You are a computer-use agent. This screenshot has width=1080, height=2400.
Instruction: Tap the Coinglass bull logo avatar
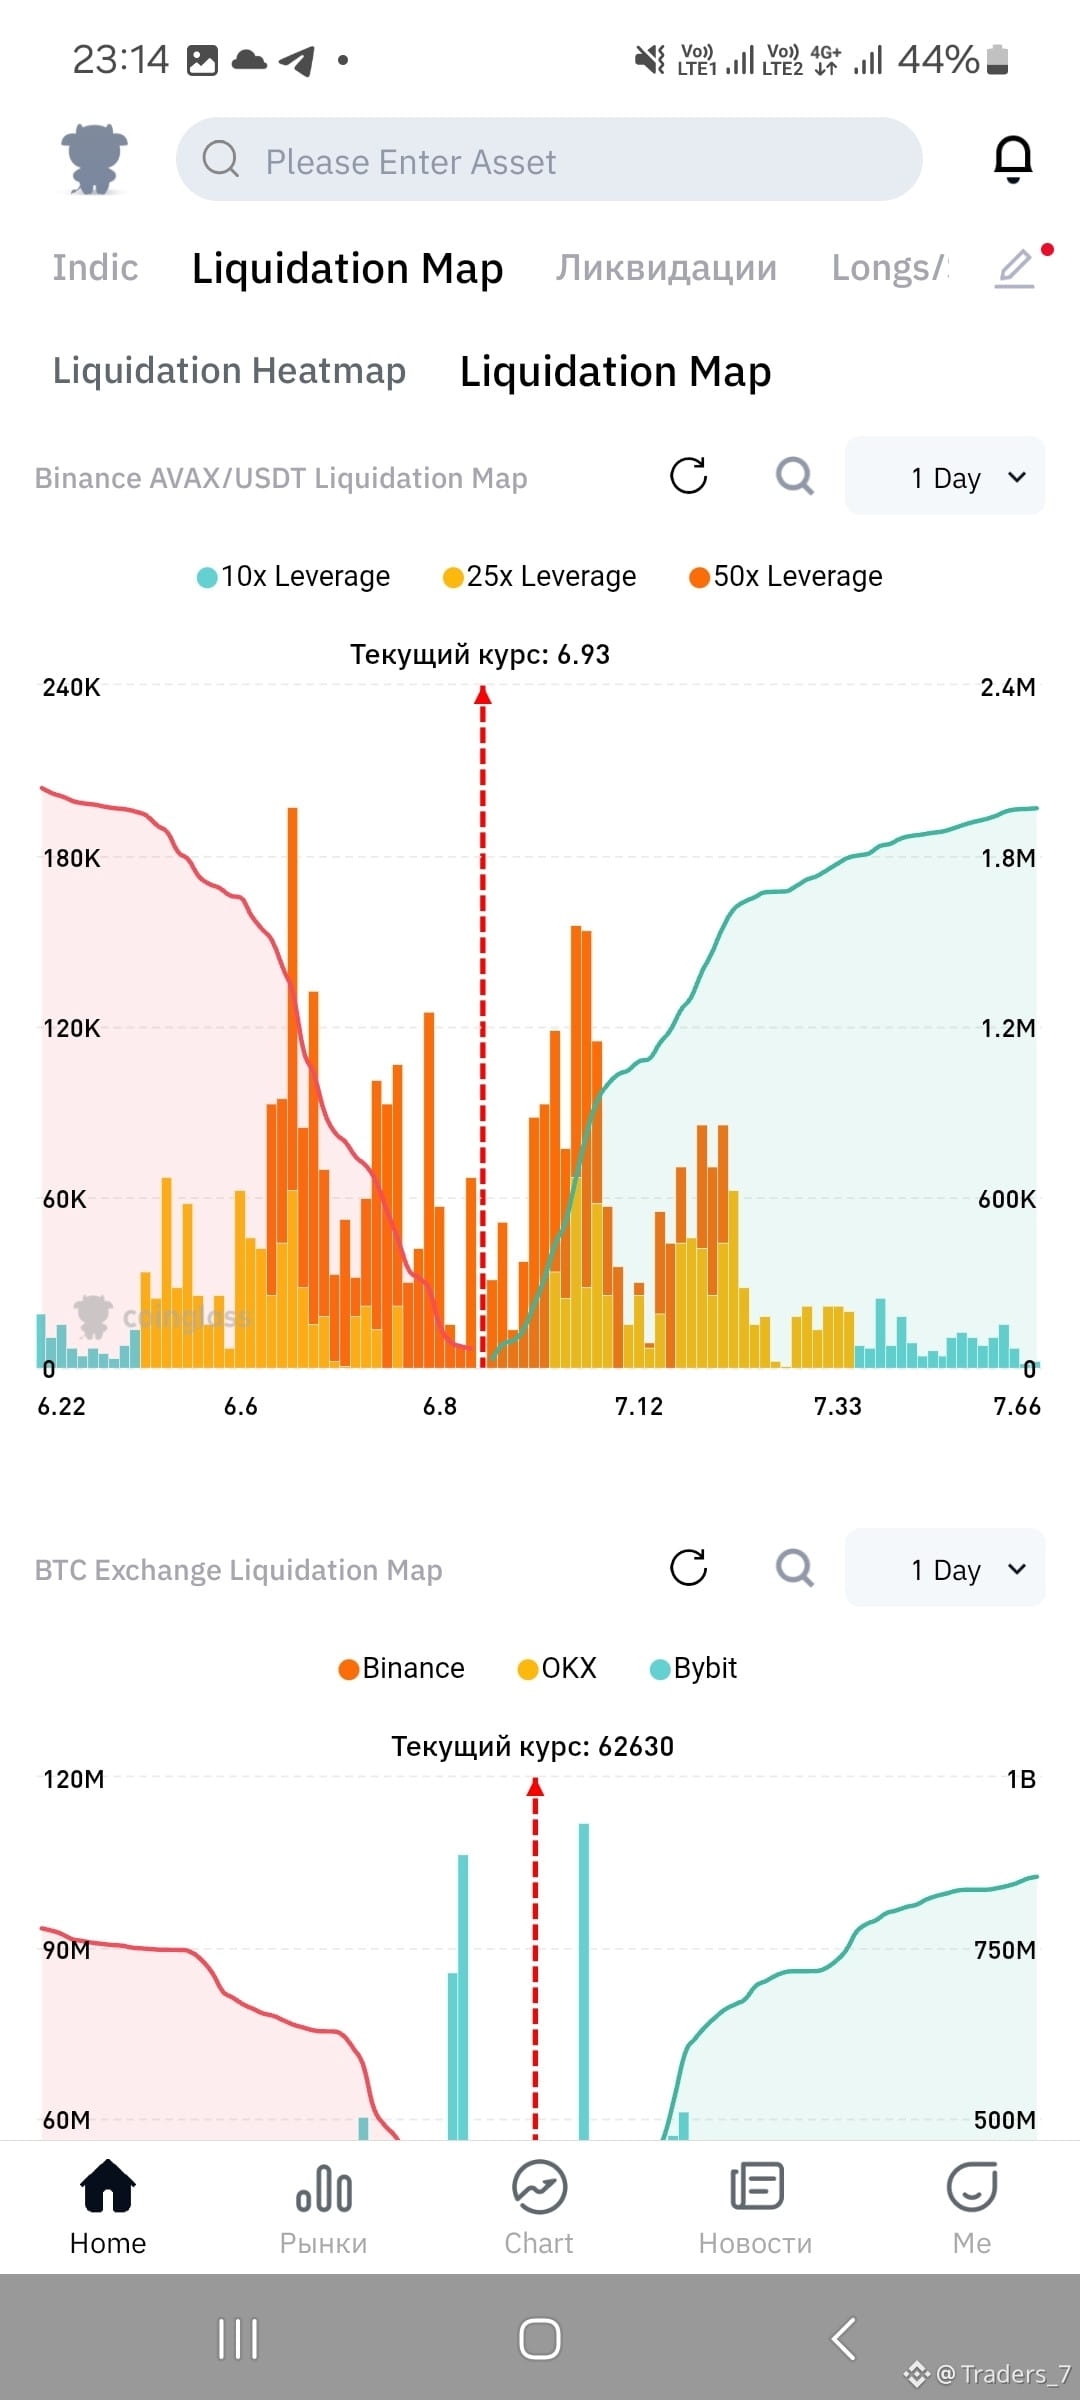tap(94, 158)
